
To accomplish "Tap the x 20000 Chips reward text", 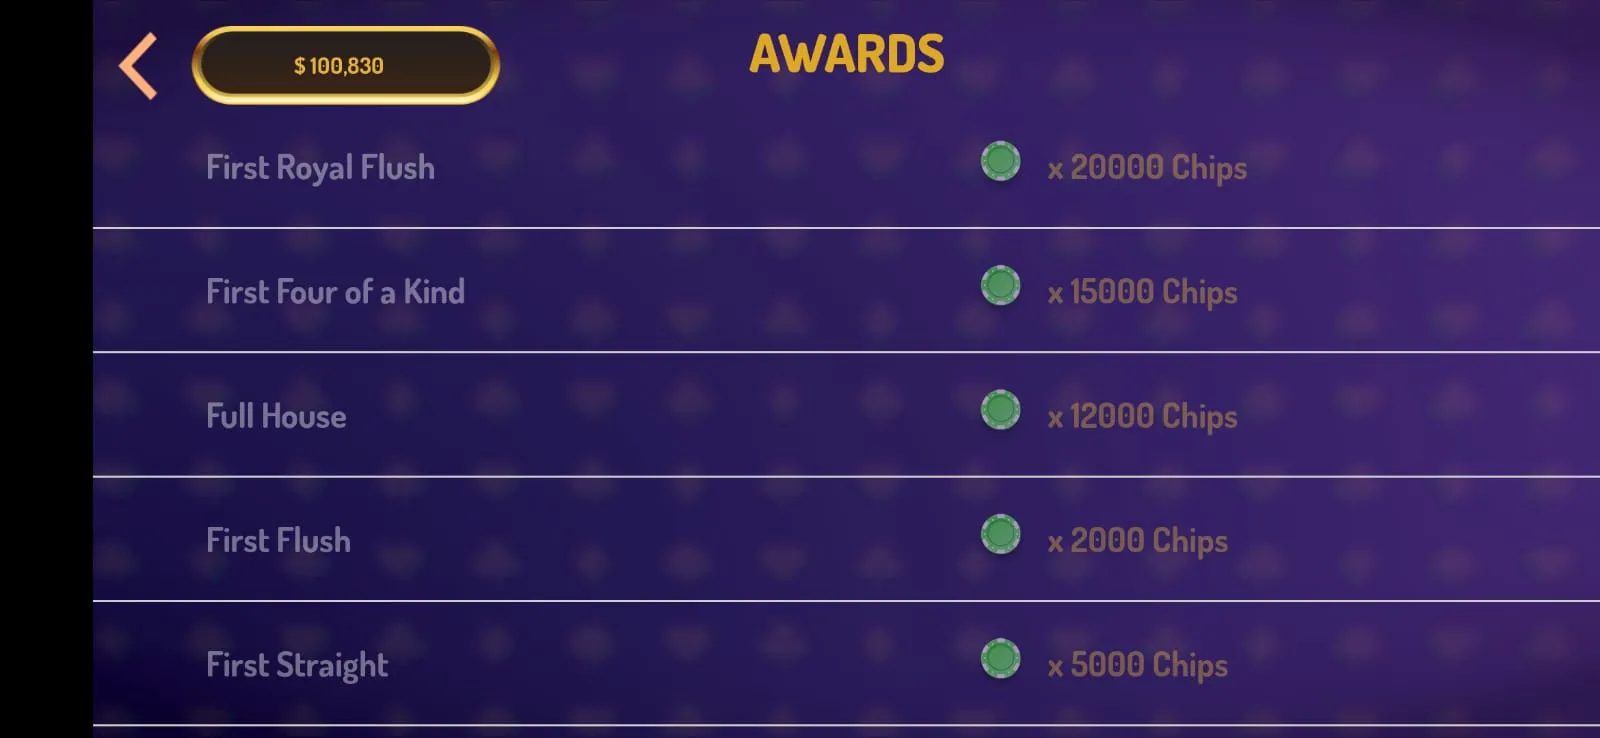I will [1147, 168].
